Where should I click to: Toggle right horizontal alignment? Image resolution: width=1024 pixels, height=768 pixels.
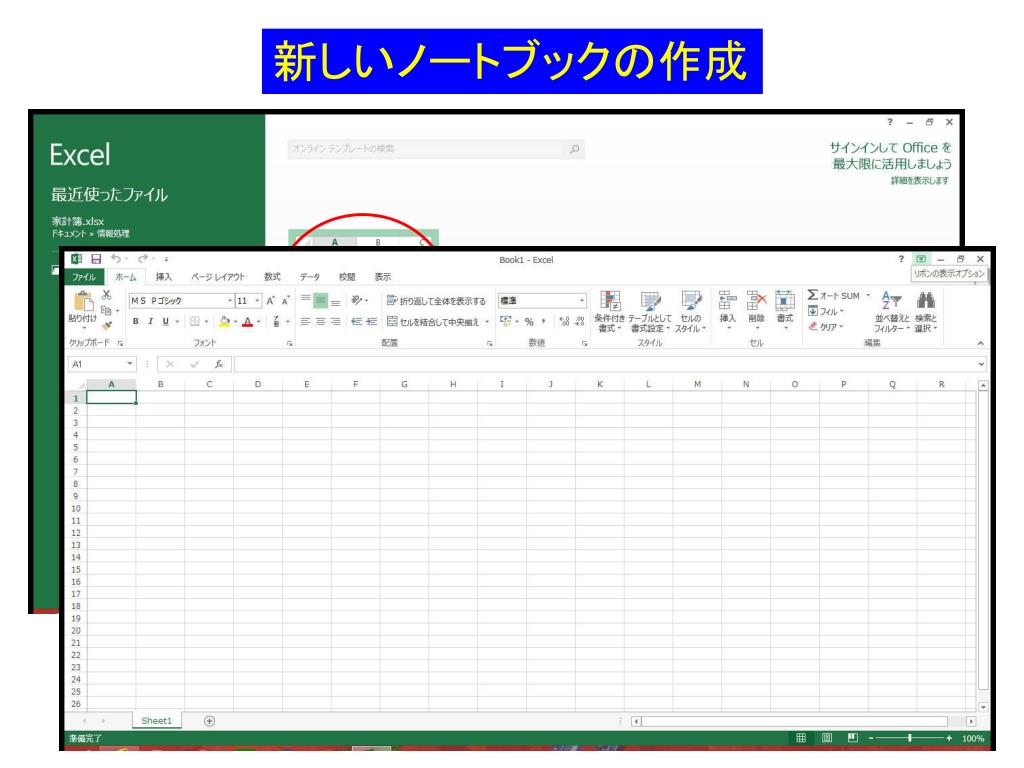click(335, 321)
